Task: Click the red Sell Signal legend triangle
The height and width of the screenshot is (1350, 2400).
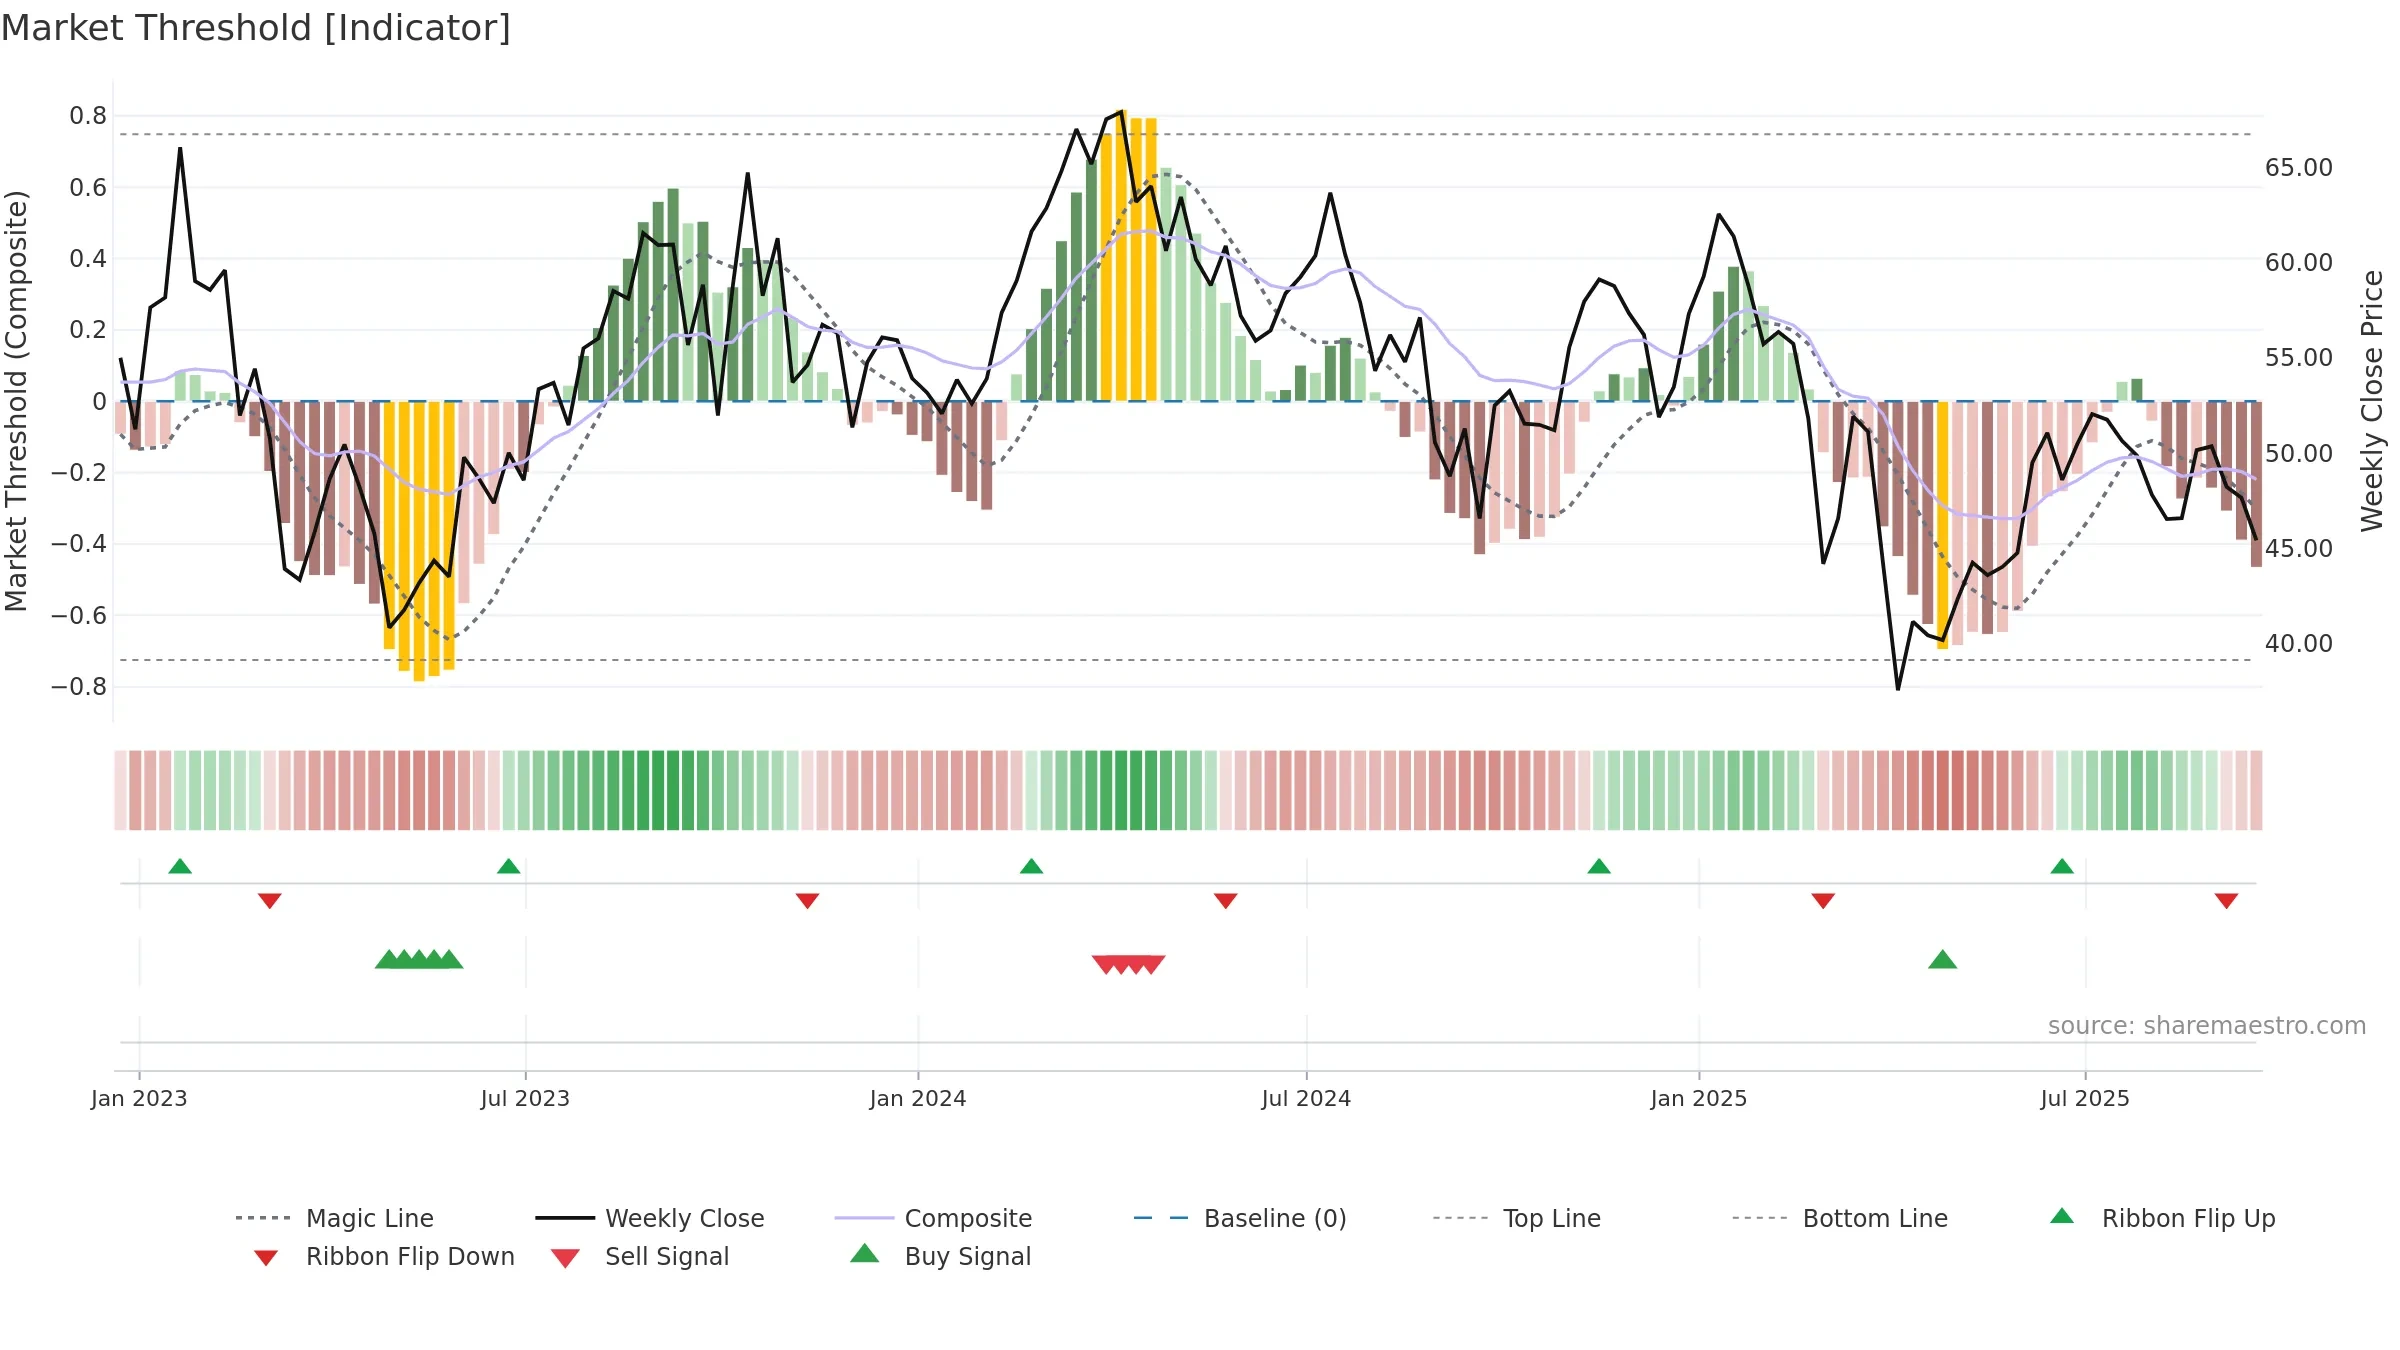Action: click(x=565, y=1258)
